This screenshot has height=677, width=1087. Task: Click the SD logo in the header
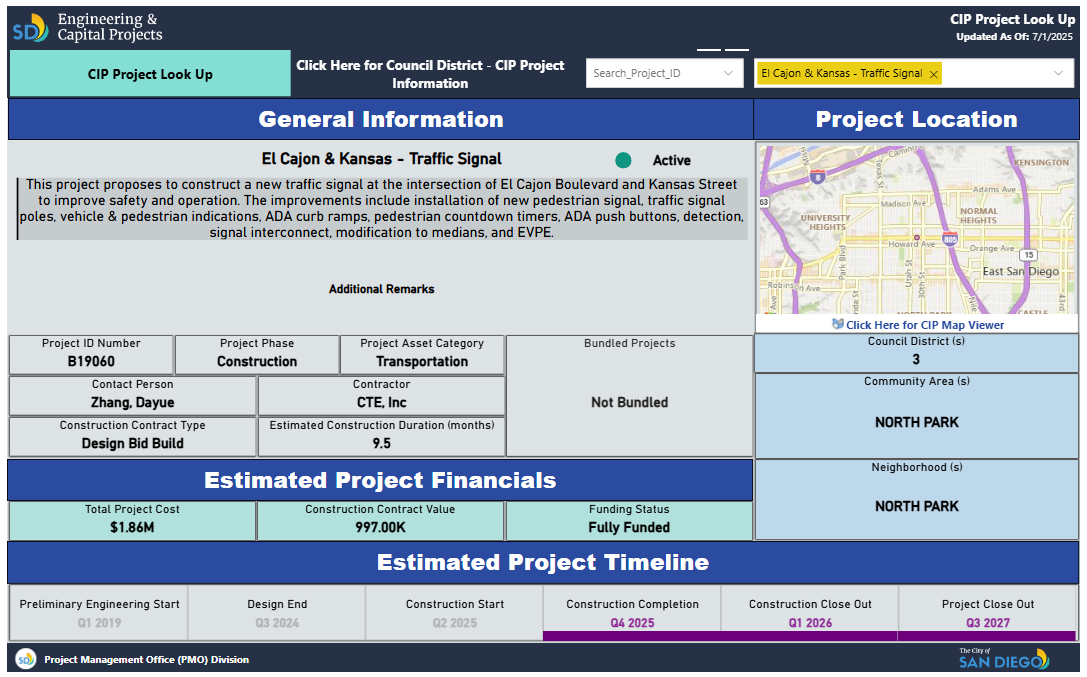pos(30,28)
